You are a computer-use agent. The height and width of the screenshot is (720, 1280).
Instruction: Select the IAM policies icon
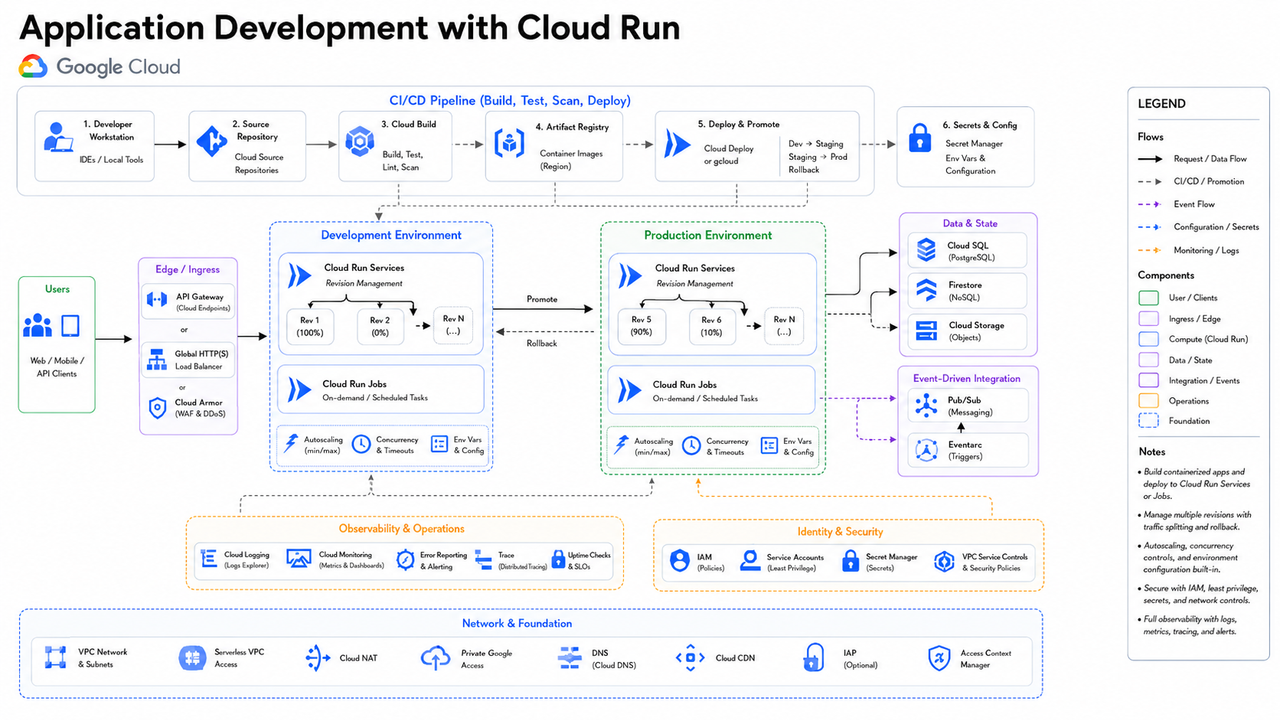click(680, 560)
